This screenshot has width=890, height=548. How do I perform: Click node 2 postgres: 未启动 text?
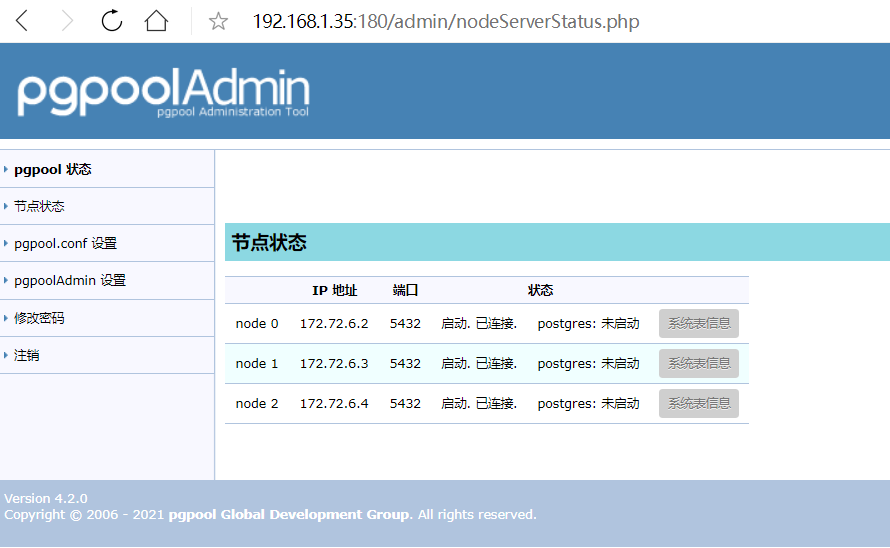tap(589, 404)
